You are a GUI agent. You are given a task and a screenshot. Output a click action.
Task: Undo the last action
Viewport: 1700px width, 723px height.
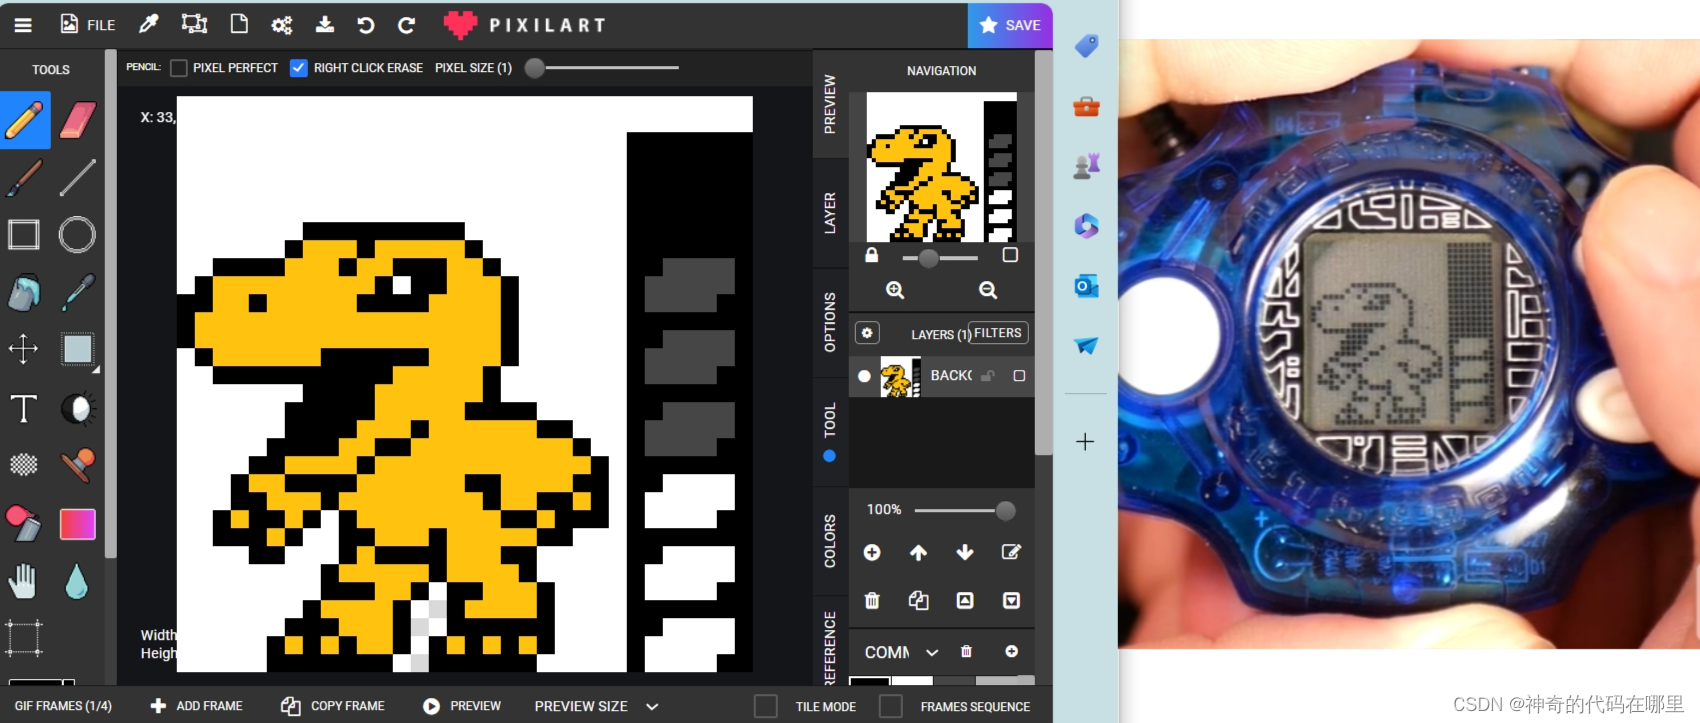tap(366, 25)
